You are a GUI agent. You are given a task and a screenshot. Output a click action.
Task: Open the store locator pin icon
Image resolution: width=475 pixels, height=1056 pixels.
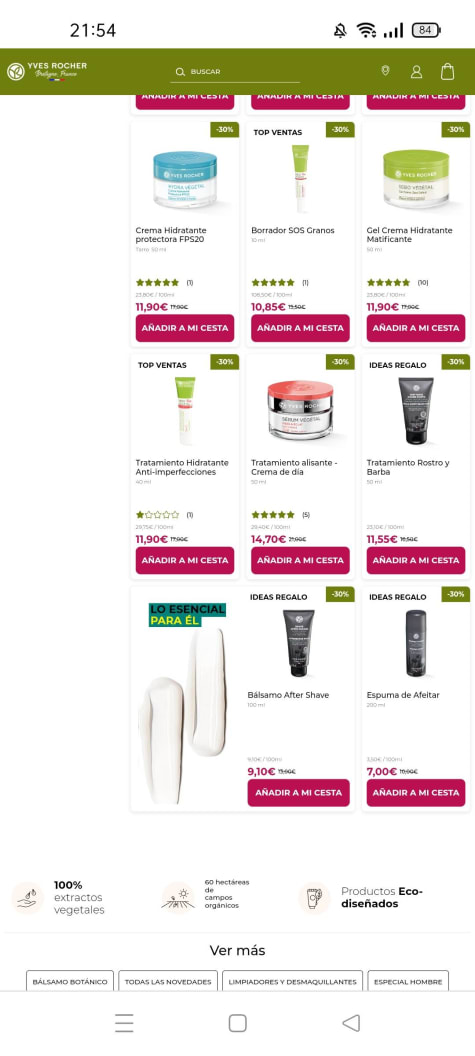385,71
